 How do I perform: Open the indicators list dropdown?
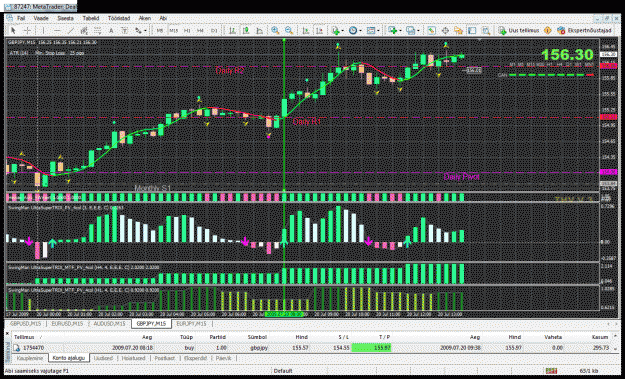(x=337, y=30)
